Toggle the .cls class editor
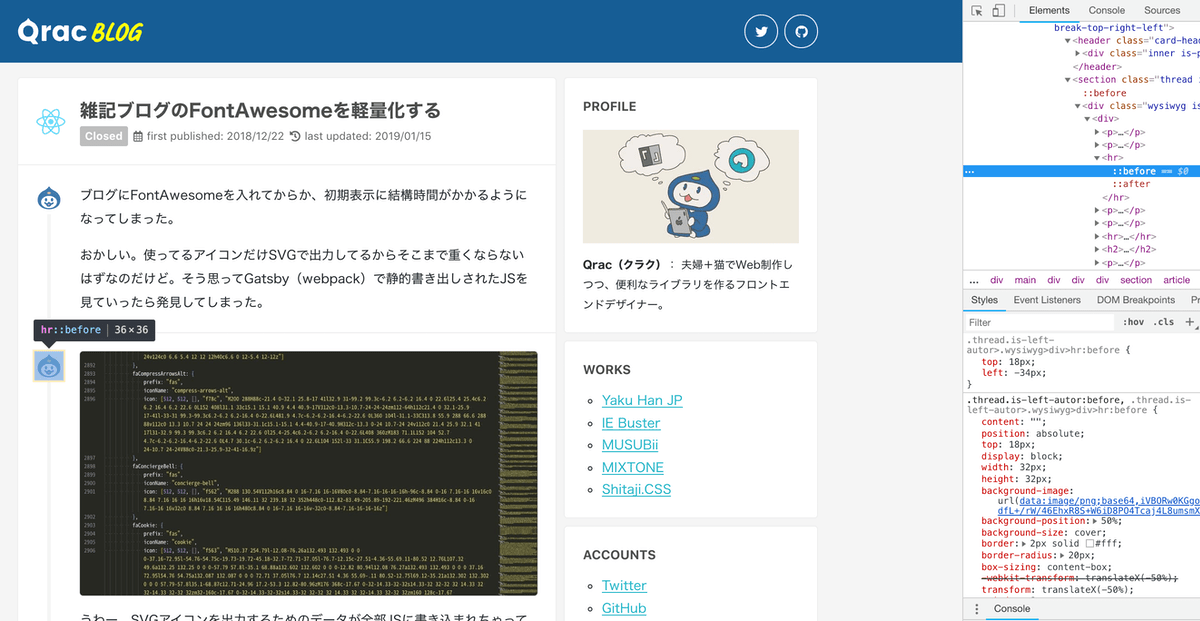The height and width of the screenshot is (621, 1200). [1164, 321]
